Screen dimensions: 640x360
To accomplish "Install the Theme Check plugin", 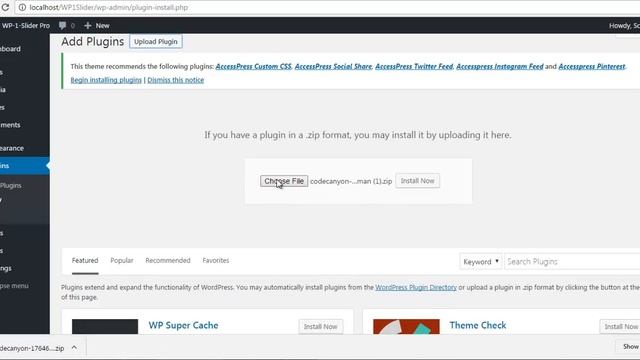I will click(x=620, y=327).
